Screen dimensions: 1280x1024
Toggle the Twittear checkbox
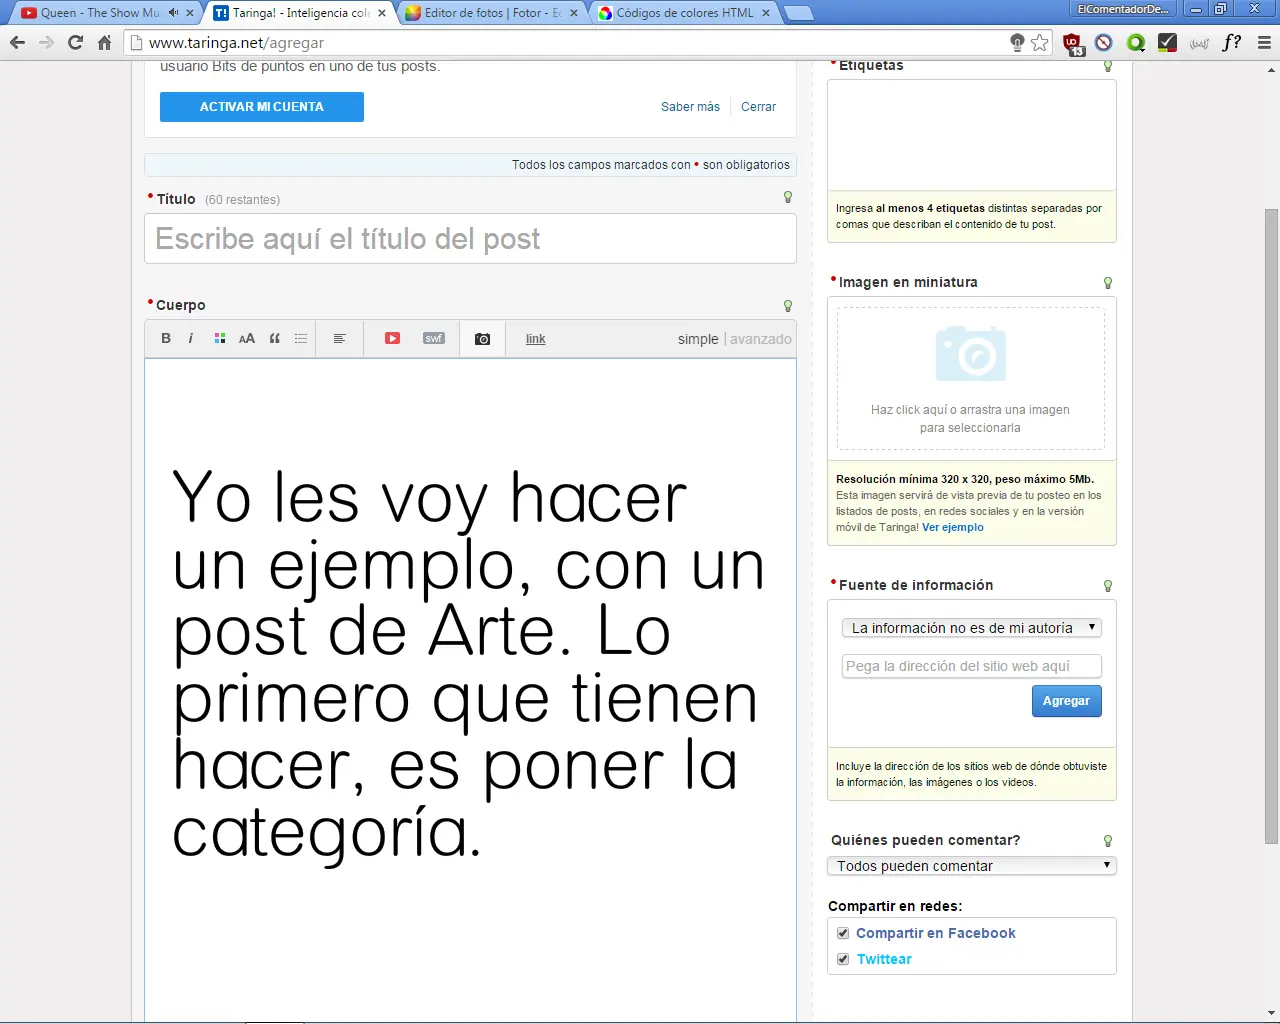(843, 959)
